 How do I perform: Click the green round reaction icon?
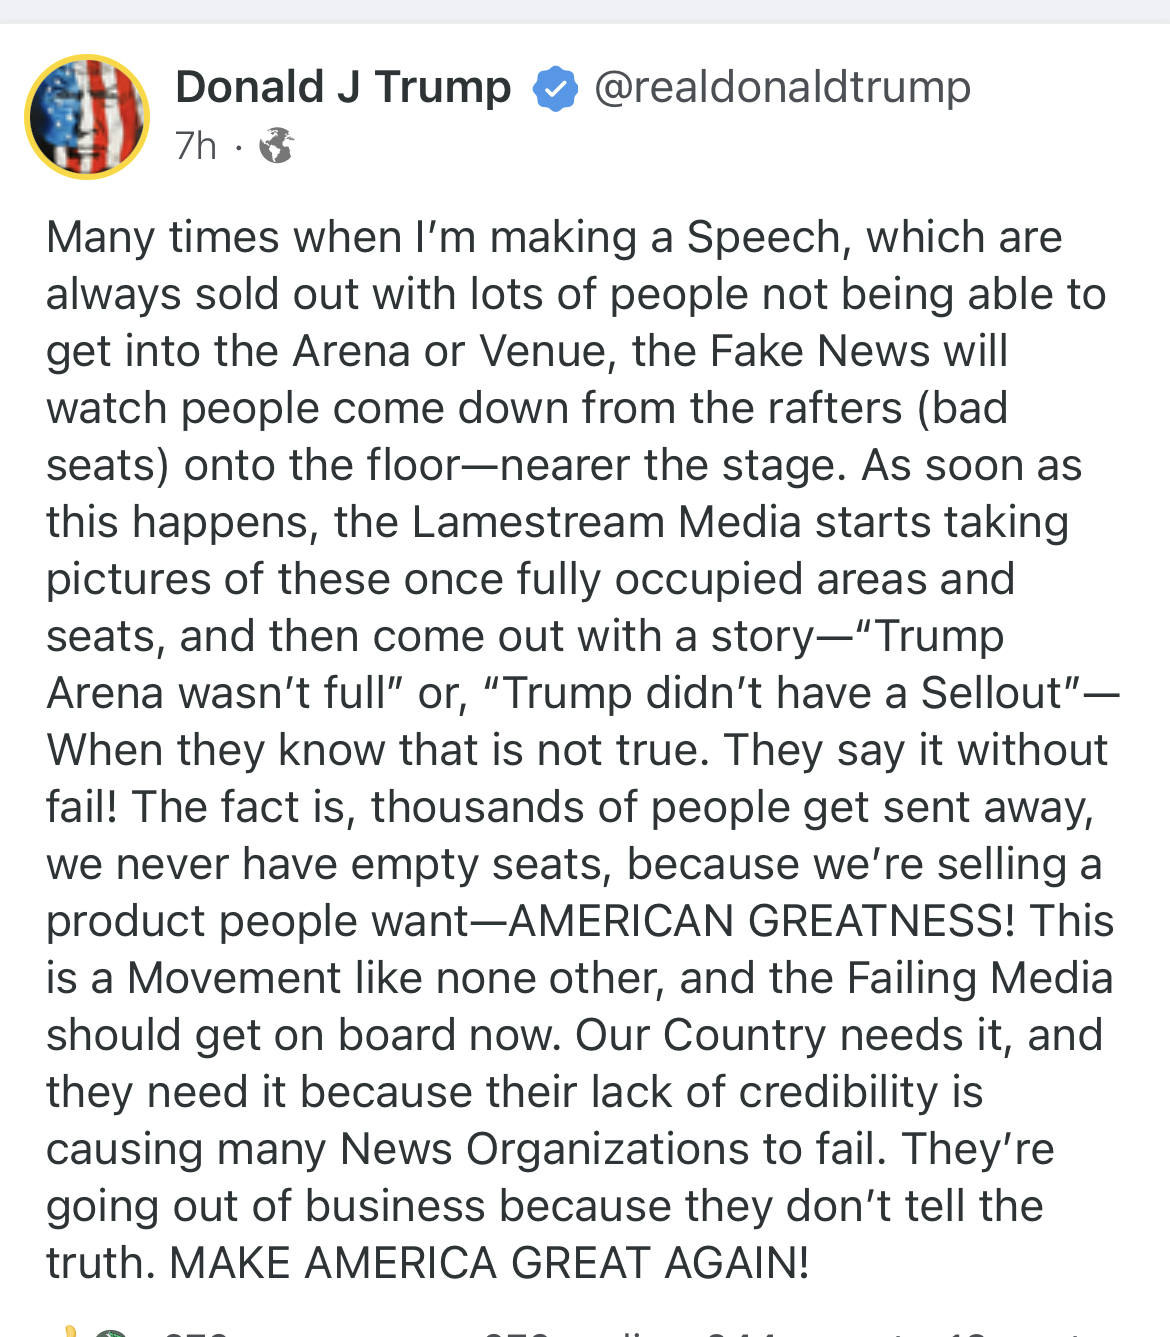click(x=111, y=1333)
